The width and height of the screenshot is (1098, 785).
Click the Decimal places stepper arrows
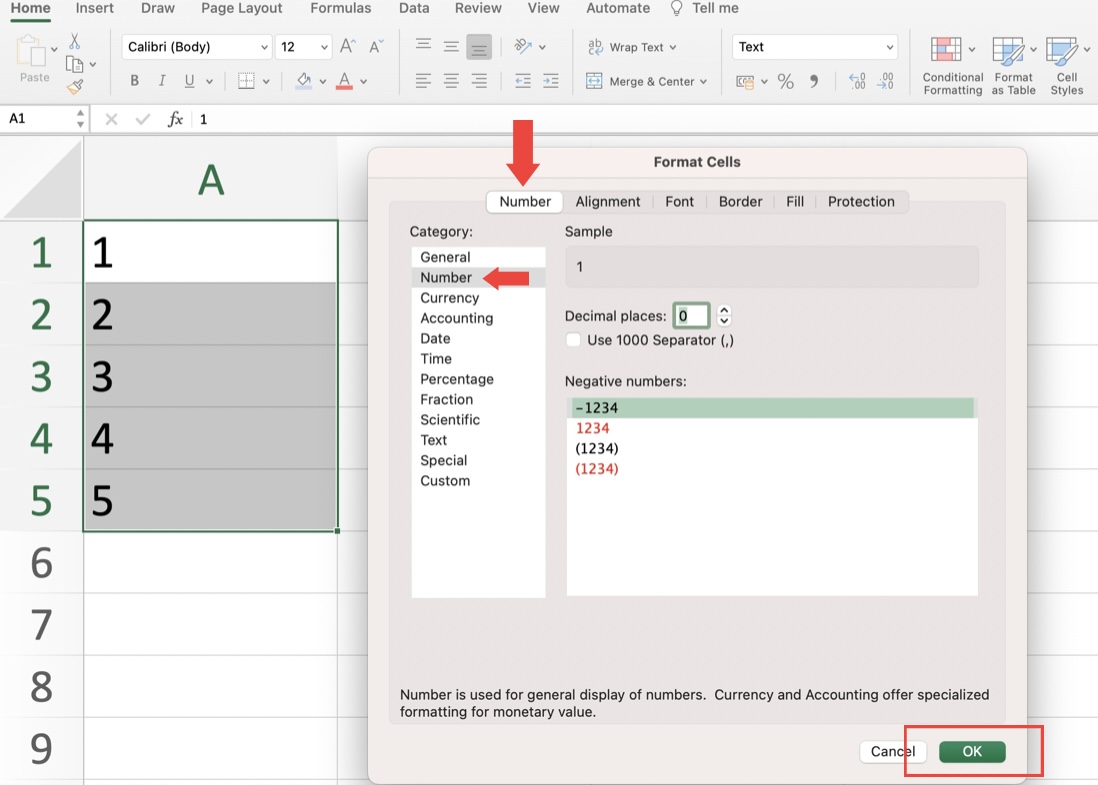(x=724, y=316)
